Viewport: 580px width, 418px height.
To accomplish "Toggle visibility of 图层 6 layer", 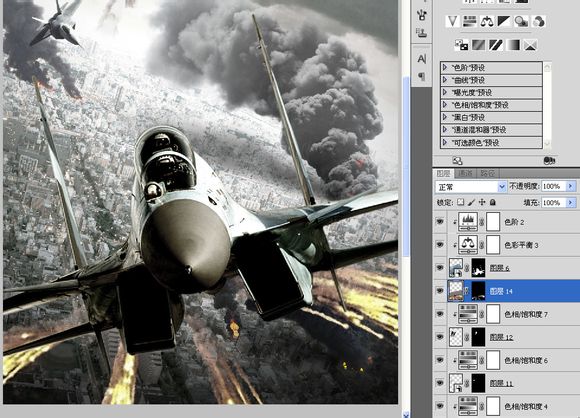I will (440, 267).
